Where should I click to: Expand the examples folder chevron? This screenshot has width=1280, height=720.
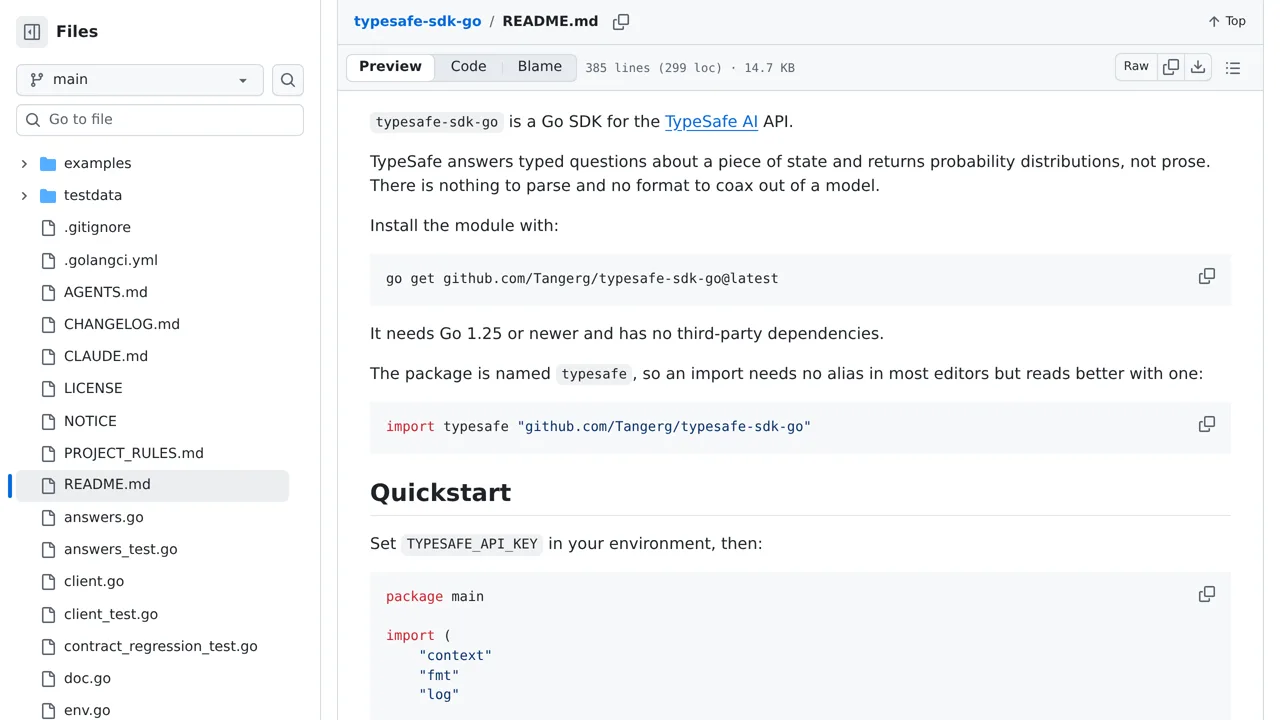[x=24, y=163]
